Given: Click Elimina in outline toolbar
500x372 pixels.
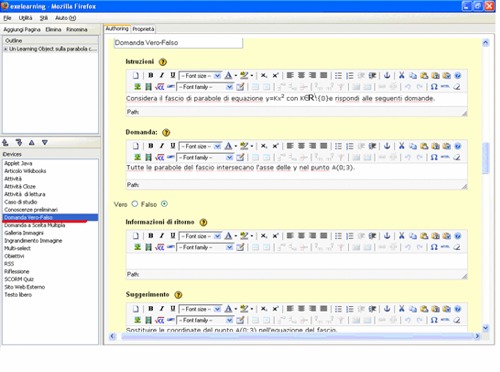Looking at the screenshot, I should tap(53, 30).
